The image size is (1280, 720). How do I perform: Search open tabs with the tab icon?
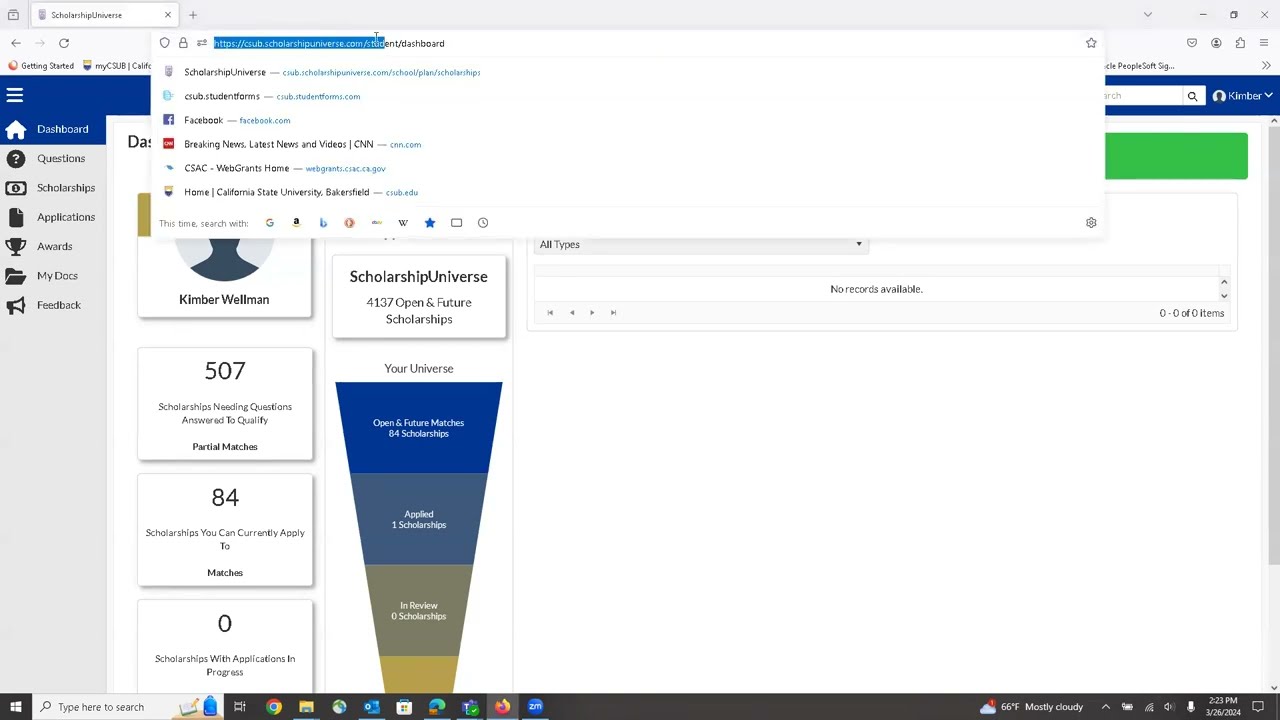(456, 223)
